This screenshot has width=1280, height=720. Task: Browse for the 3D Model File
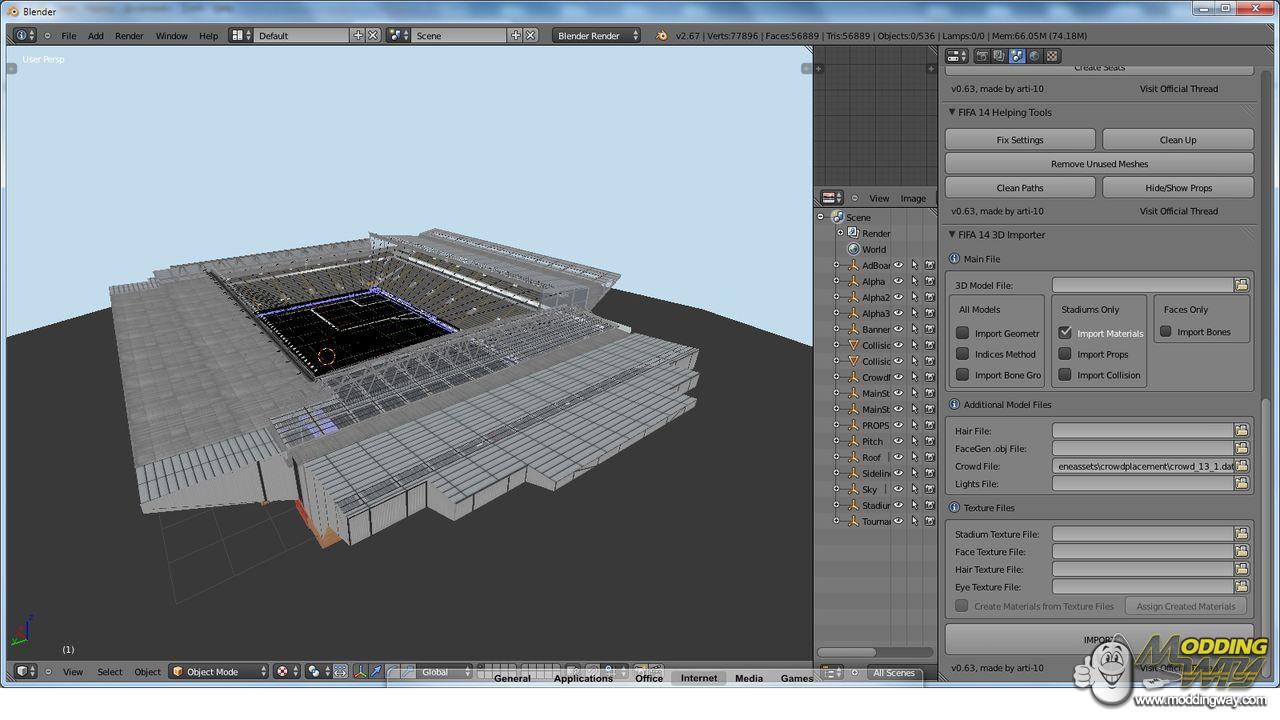tap(1241, 285)
